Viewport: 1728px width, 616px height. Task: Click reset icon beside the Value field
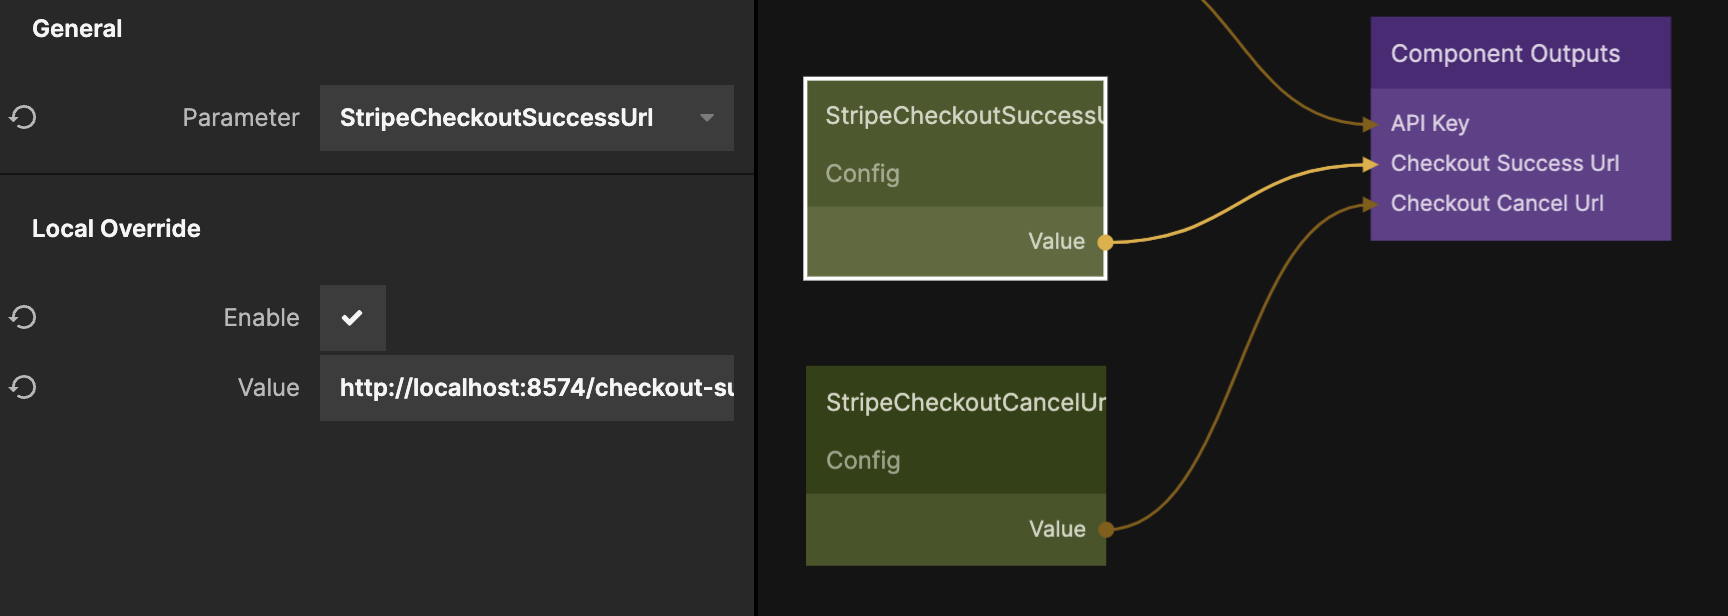[x=23, y=388]
